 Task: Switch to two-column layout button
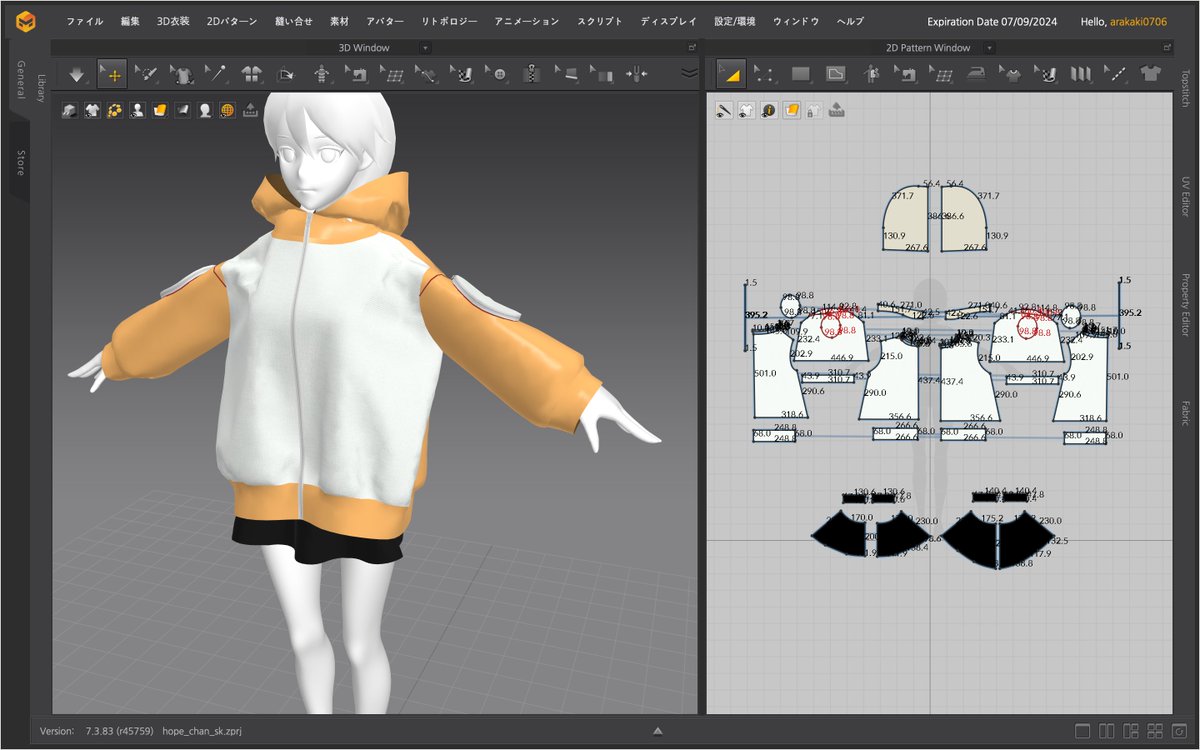1107,731
